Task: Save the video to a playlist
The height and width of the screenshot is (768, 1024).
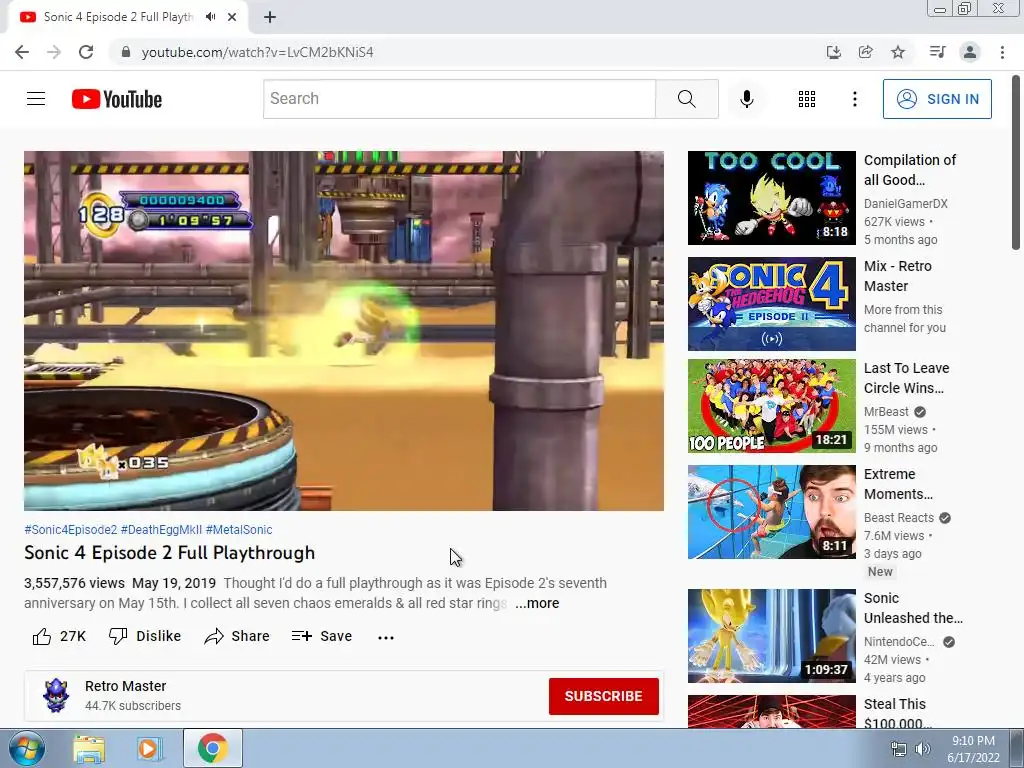Action: (322, 636)
